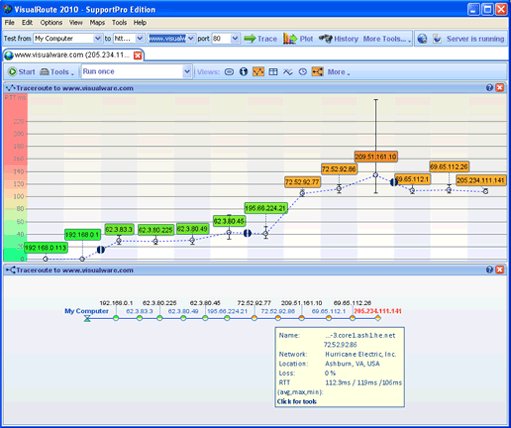Viewport: 511px width, 428px height.
Task: Click the graph point for hop 209.51.161.10
Action: tap(376, 175)
